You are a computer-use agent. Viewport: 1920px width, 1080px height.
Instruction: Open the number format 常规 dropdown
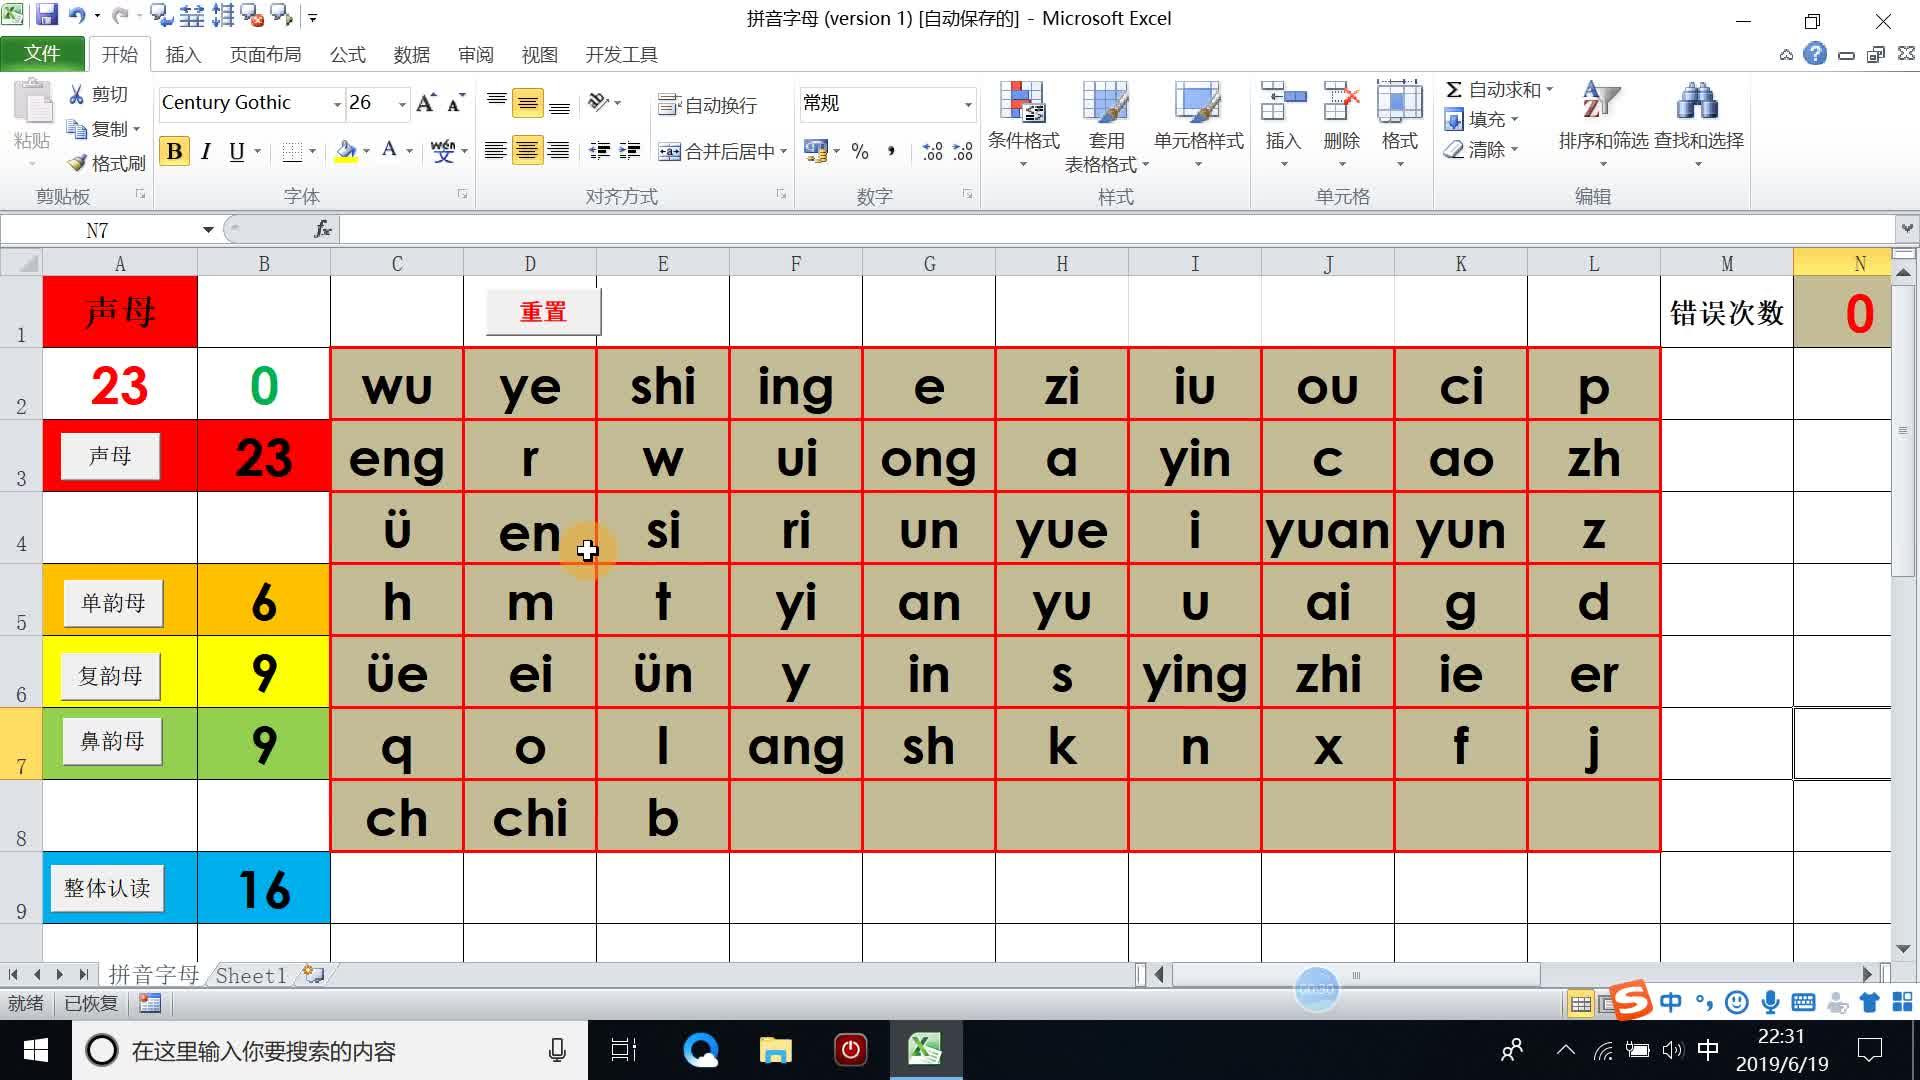coord(967,103)
